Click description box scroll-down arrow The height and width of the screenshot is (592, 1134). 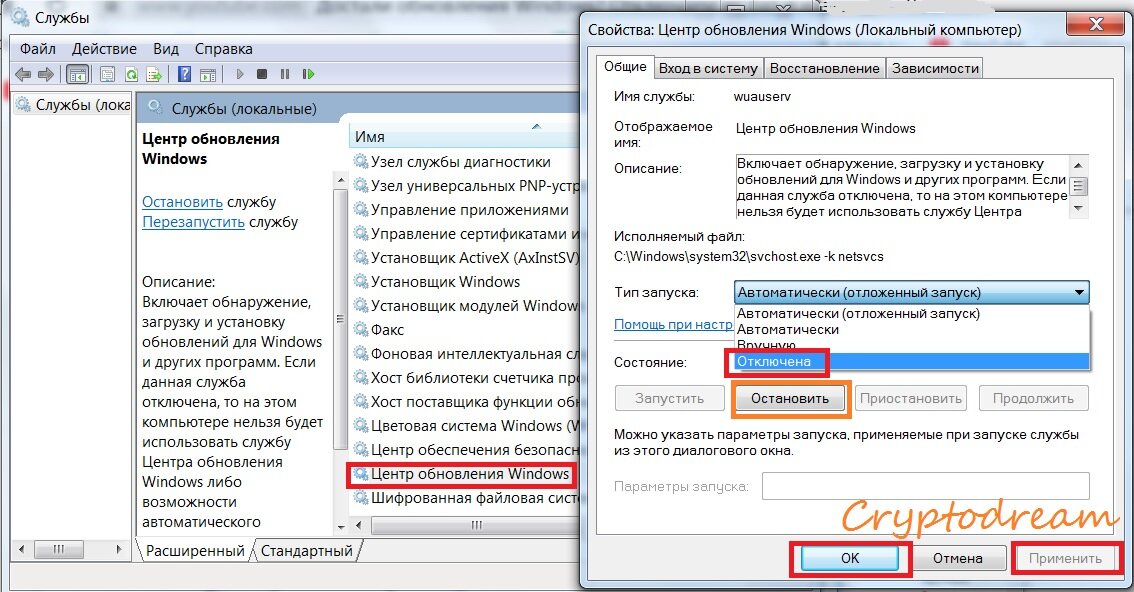(x=1078, y=208)
